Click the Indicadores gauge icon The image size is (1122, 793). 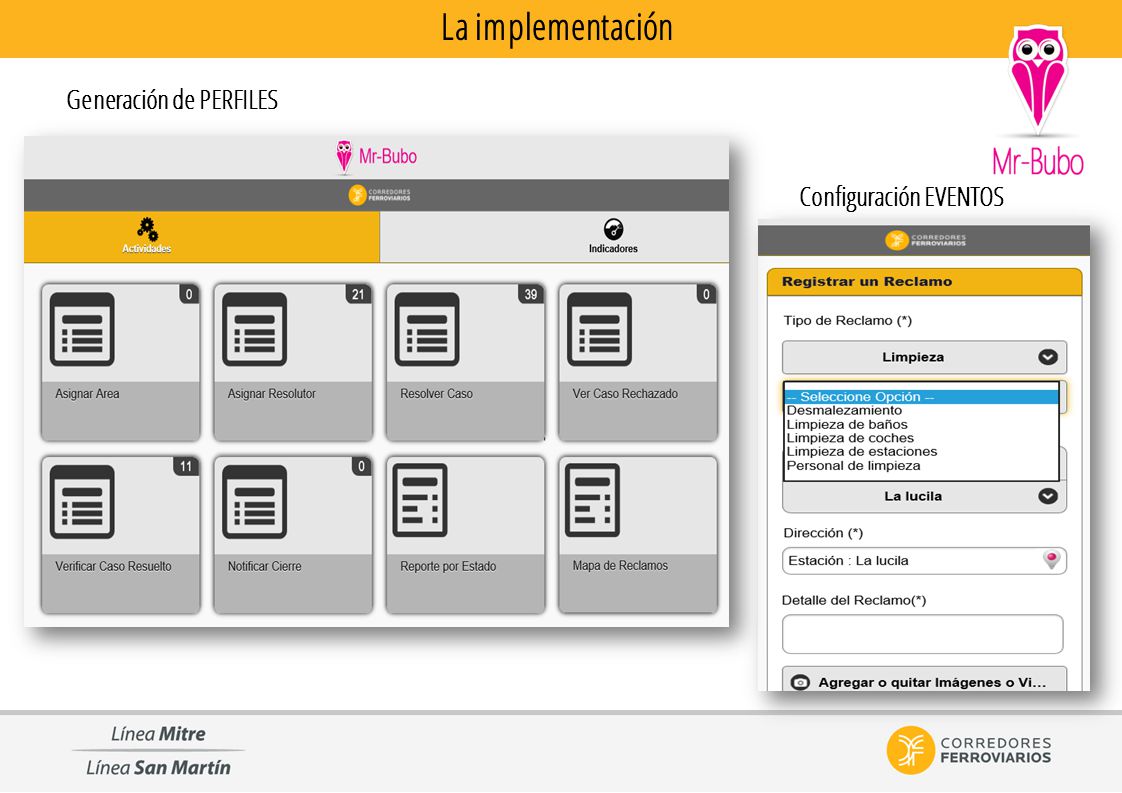point(613,229)
